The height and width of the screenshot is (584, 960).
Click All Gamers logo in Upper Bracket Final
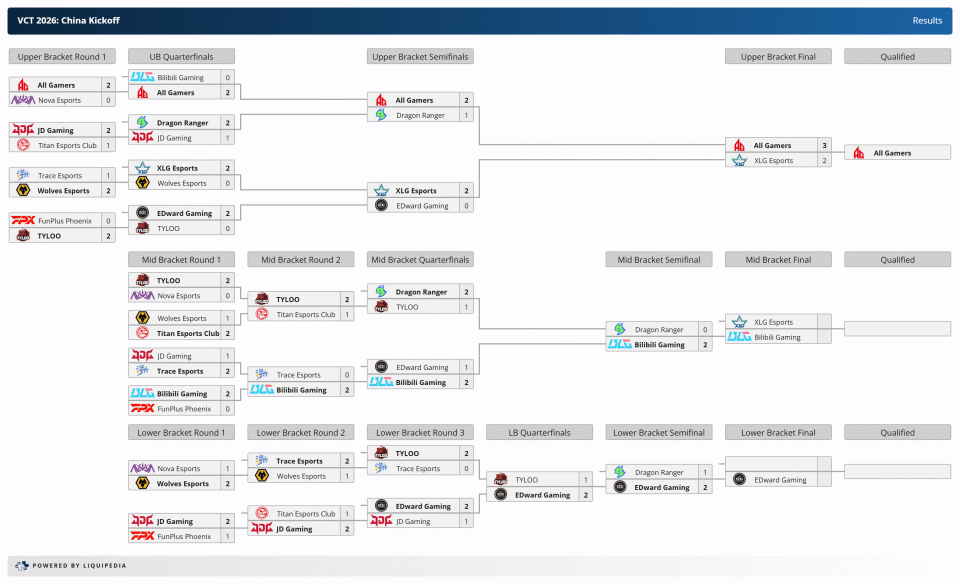(x=740, y=145)
